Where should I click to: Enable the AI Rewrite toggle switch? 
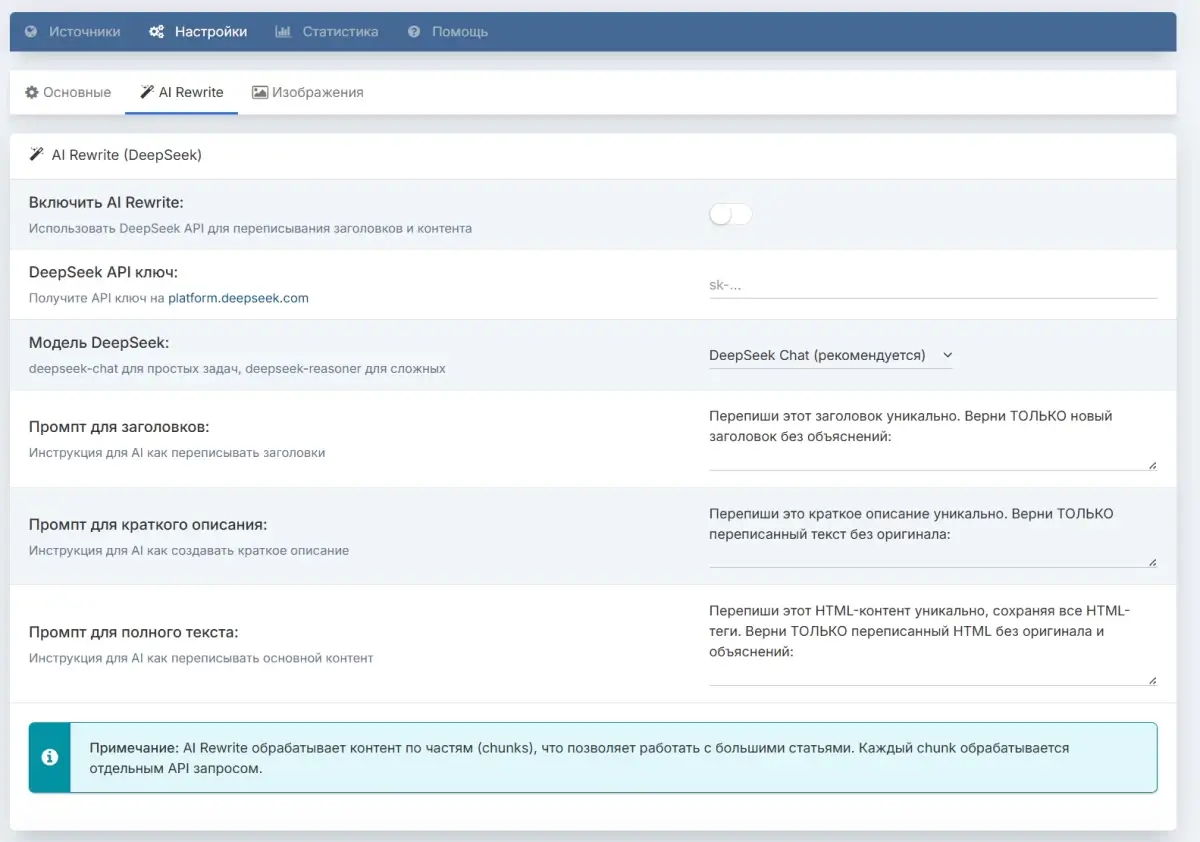[730, 214]
